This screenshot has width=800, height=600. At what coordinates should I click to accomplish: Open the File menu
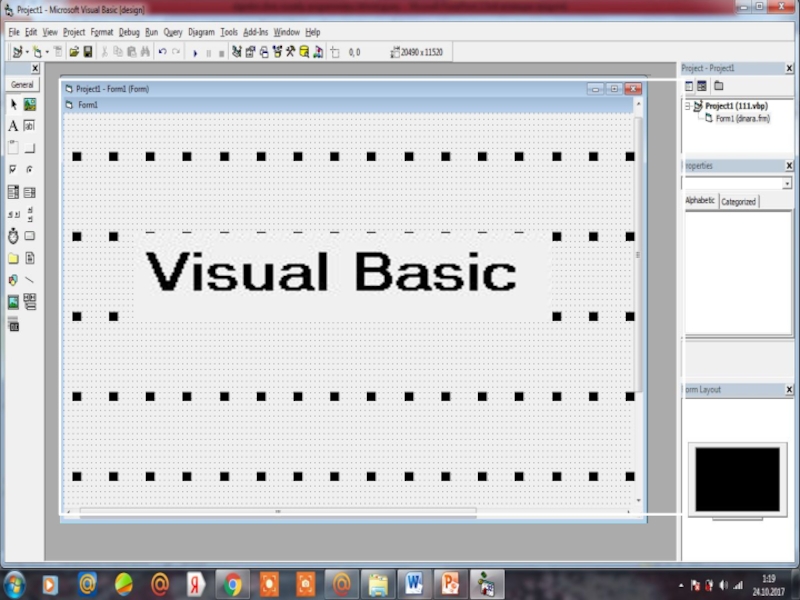pyautogui.click(x=14, y=32)
